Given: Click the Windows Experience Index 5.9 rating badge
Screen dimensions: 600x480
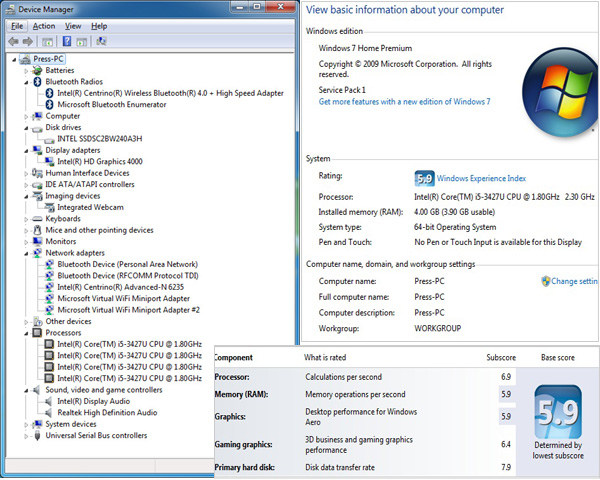Looking at the screenshot, I should [x=424, y=178].
